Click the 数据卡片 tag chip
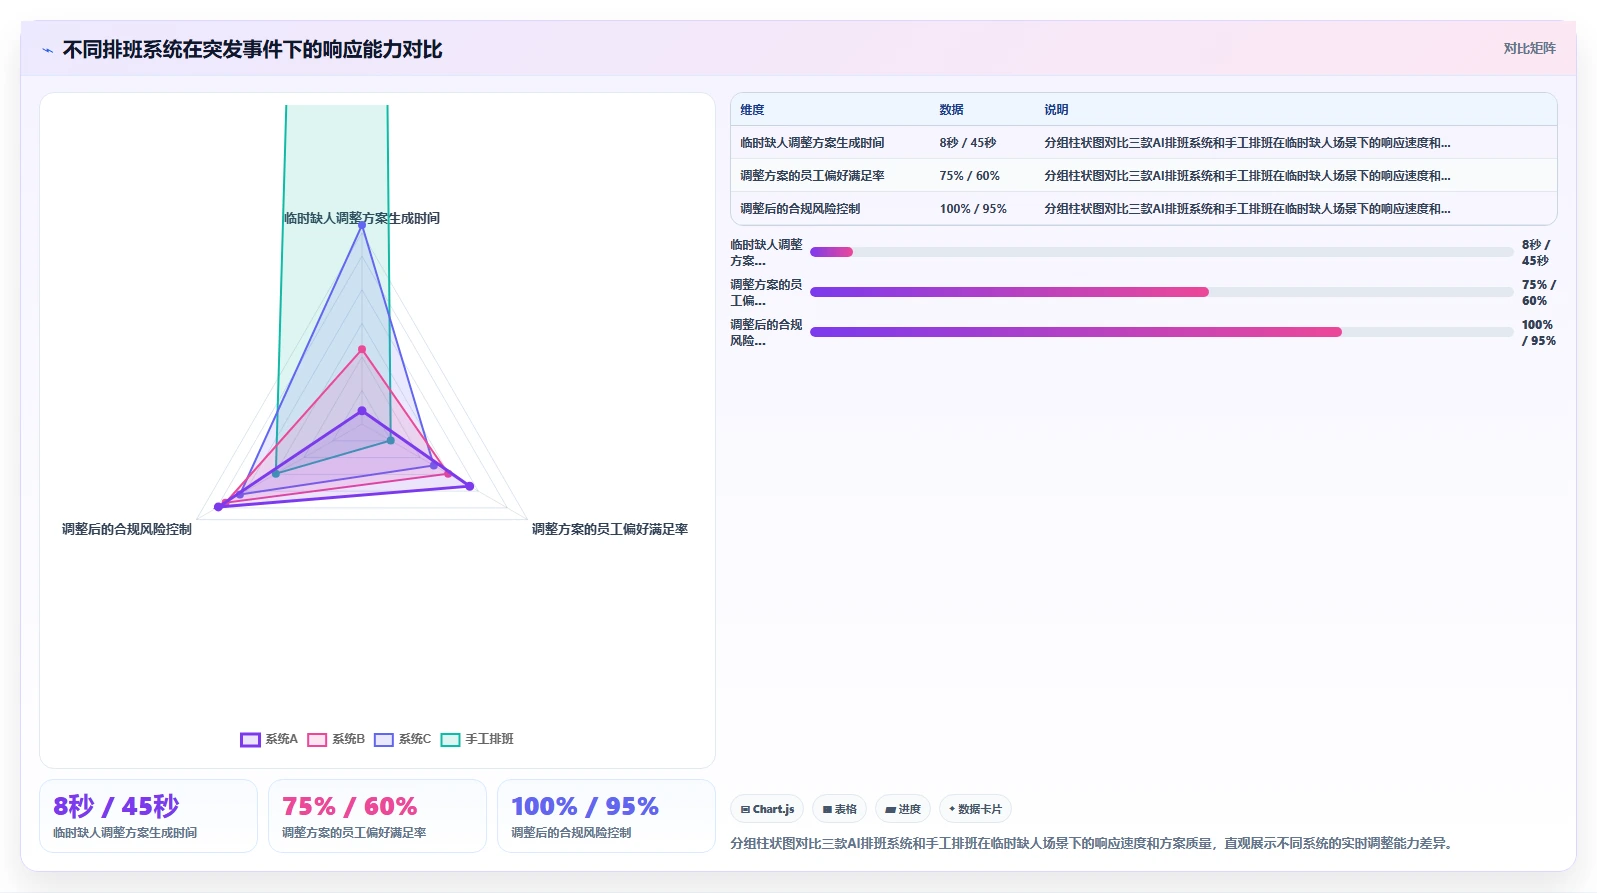 point(975,809)
